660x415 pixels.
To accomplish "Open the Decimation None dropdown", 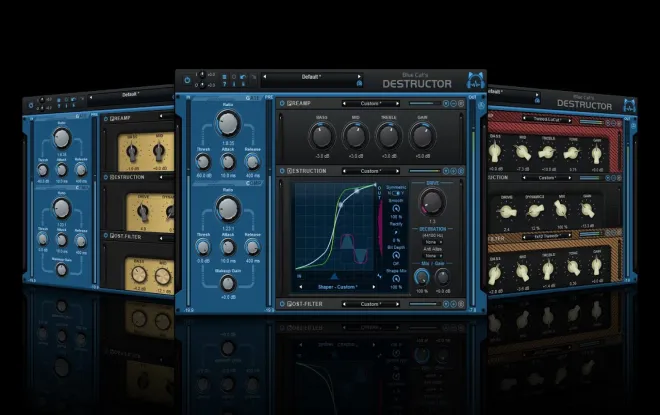I will click(x=433, y=242).
